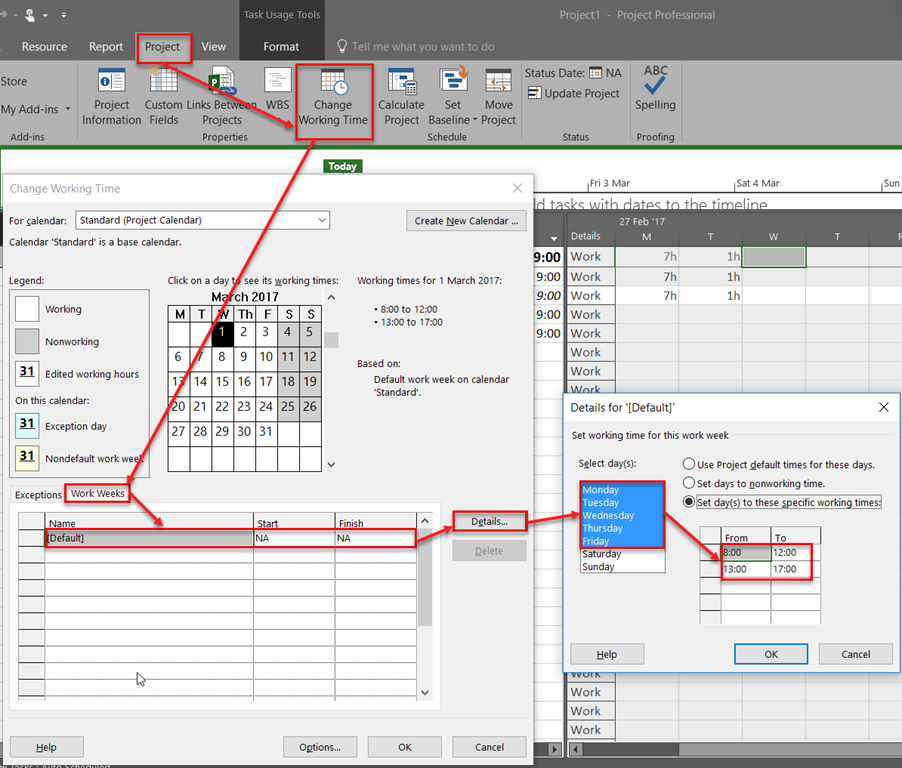Run the Spelling checker
902x768 pixels.
655,95
